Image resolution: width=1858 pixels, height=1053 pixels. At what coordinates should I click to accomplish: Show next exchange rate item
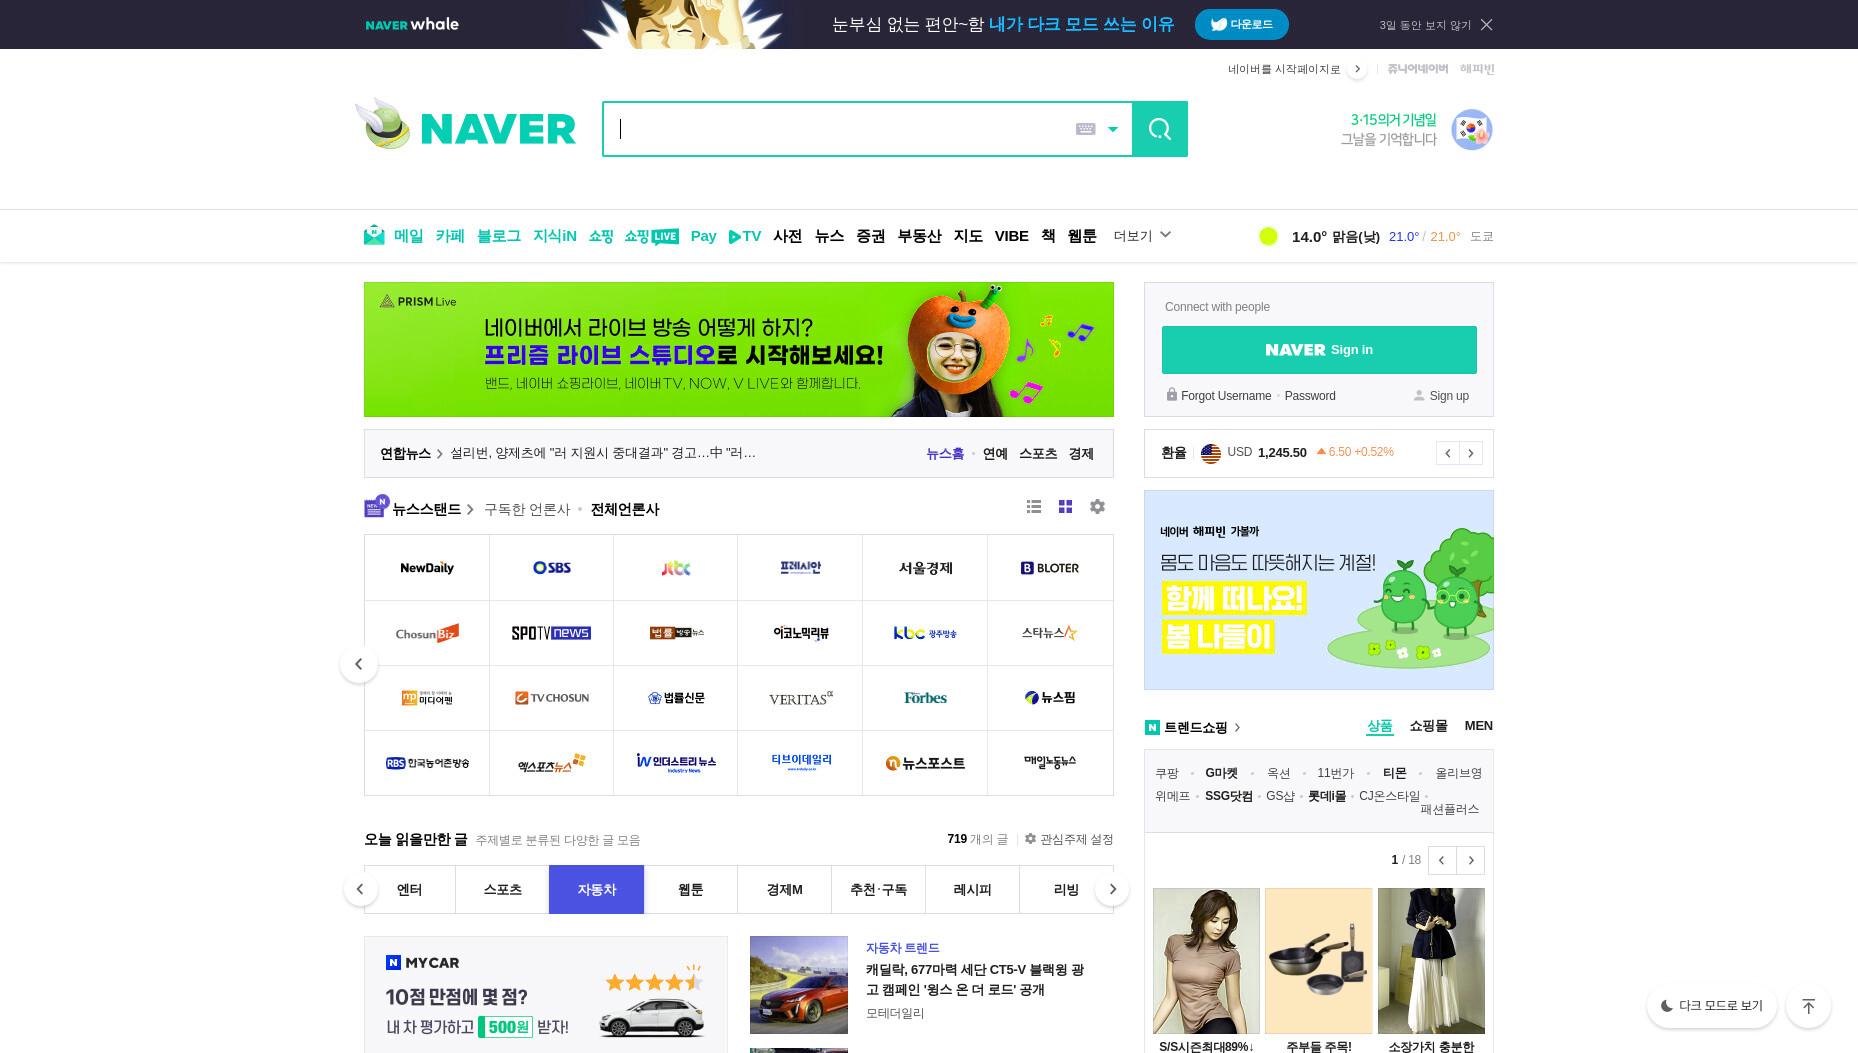[1470, 453]
